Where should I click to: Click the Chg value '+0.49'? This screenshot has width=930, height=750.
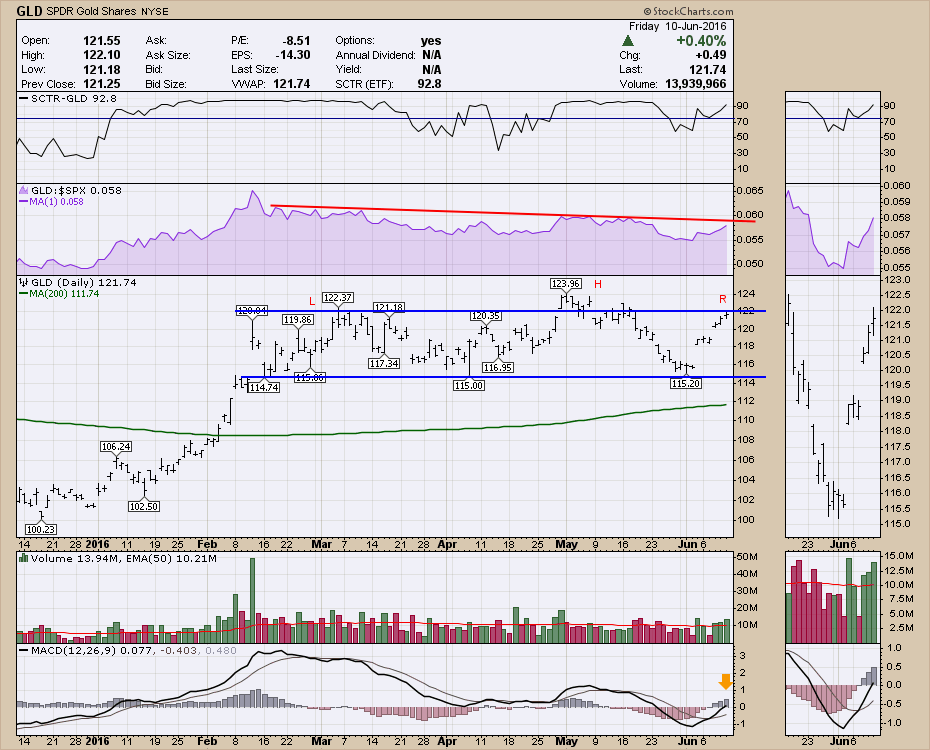point(711,55)
